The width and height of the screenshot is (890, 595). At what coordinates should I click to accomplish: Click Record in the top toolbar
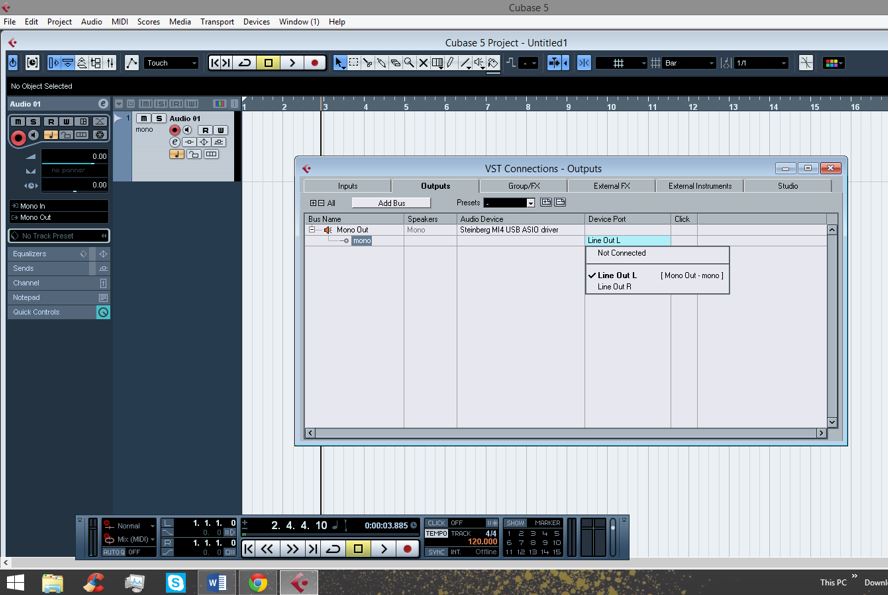pos(314,62)
